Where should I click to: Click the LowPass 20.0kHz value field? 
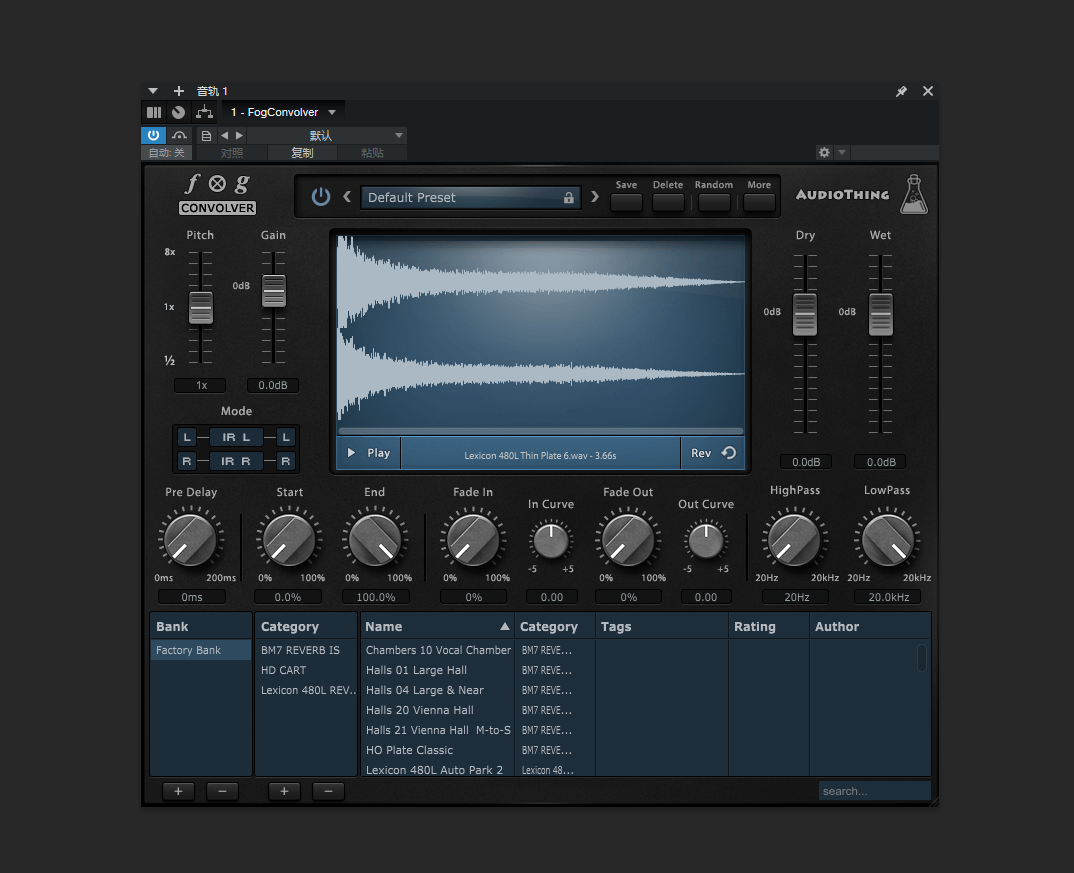[888, 597]
